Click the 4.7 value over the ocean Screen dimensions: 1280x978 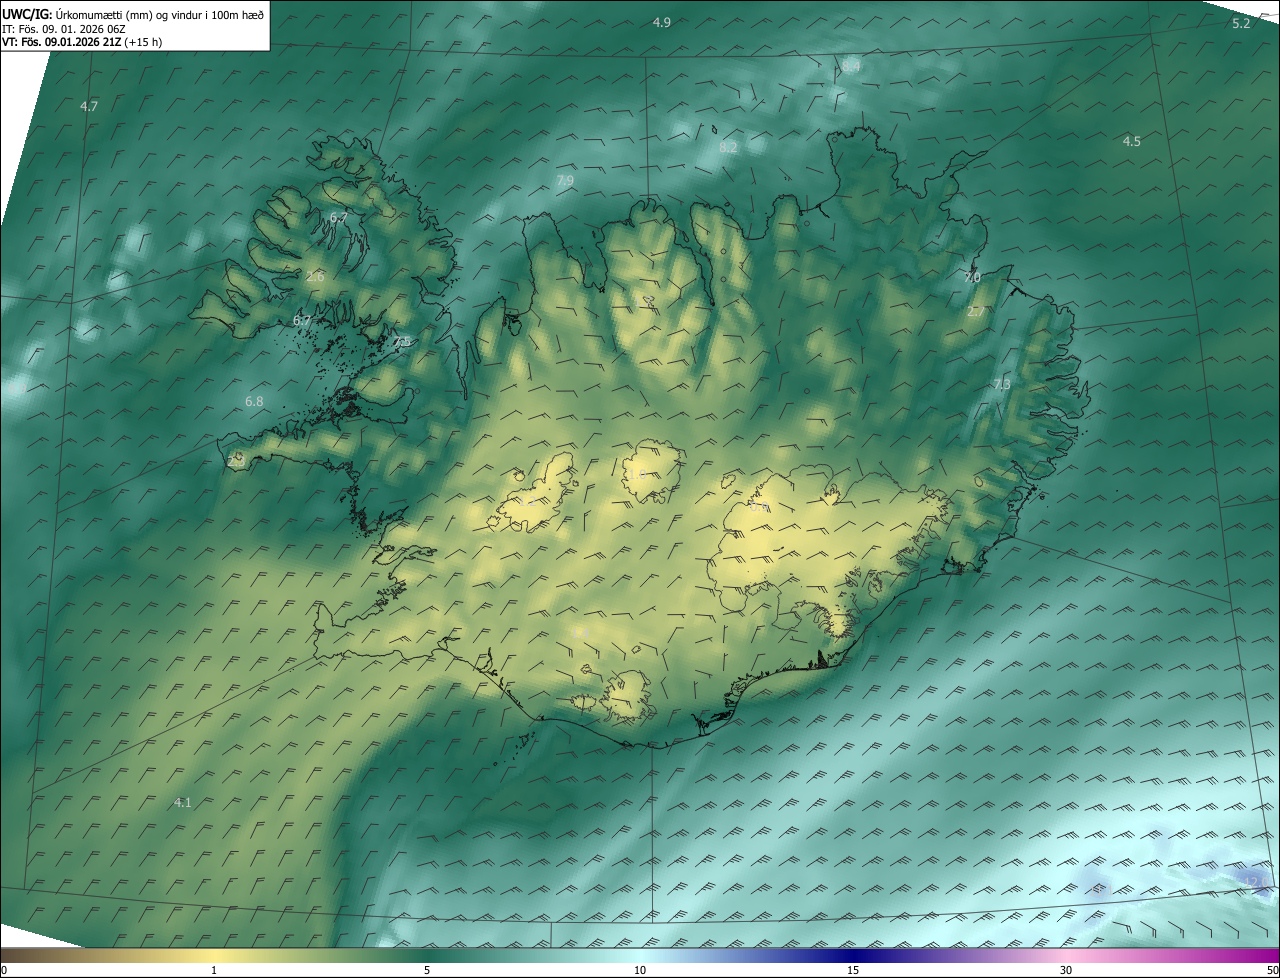(89, 106)
